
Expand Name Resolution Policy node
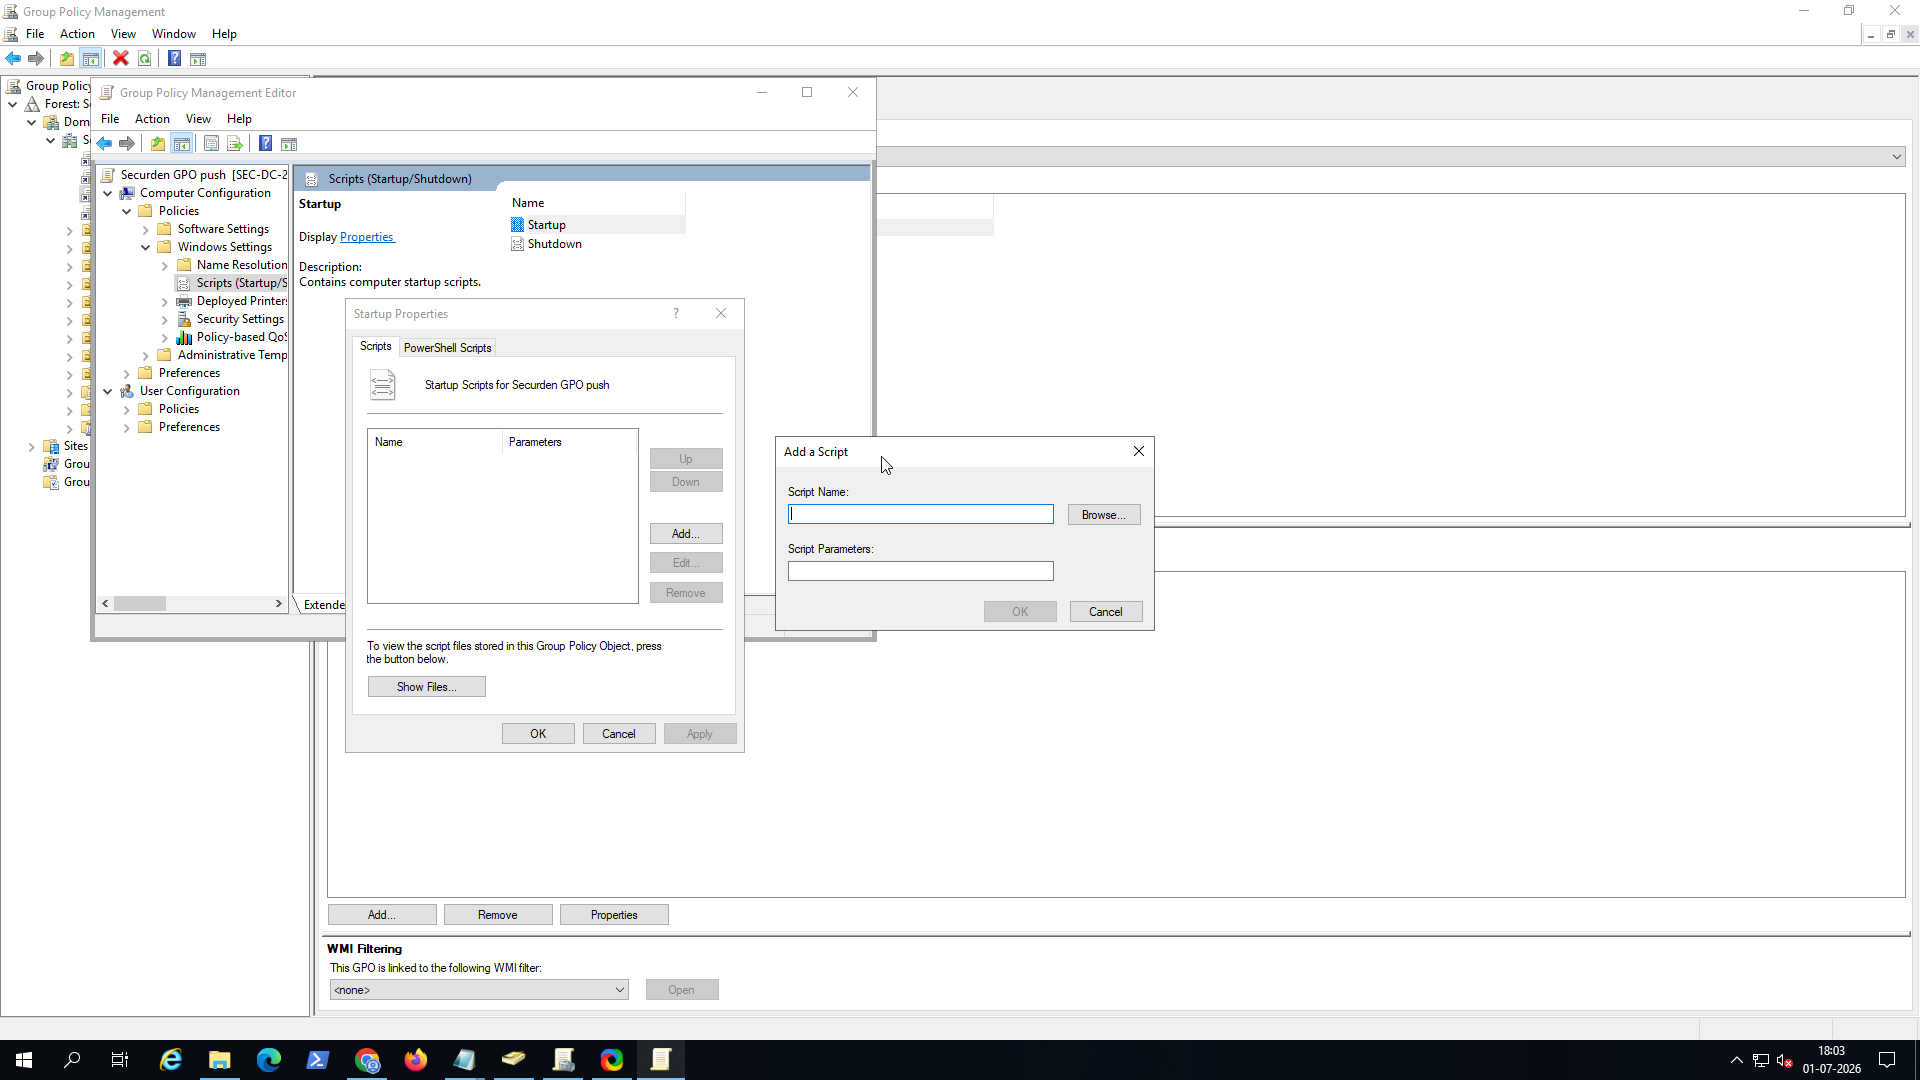tap(165, 265)
